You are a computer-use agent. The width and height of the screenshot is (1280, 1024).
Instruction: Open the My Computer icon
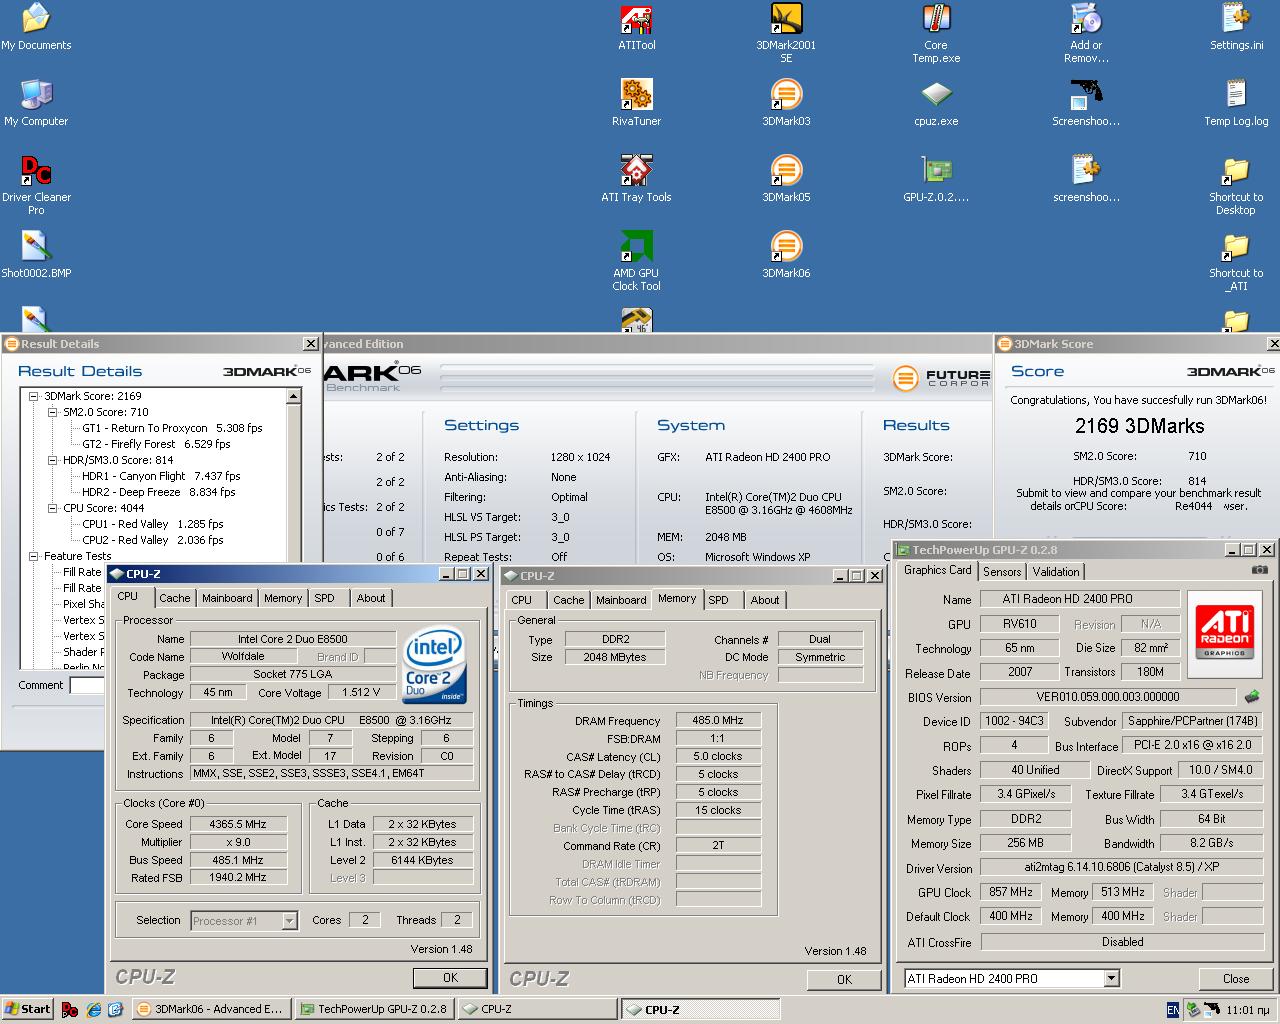tap(36, 103)
